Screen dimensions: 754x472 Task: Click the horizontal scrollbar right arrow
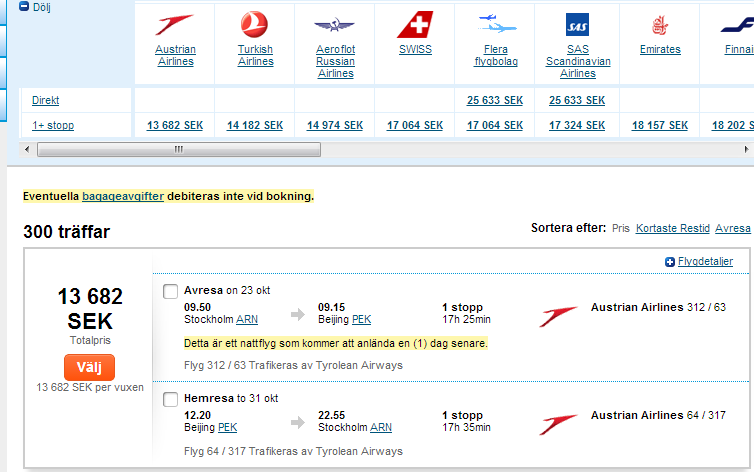[x=747, y=149]
